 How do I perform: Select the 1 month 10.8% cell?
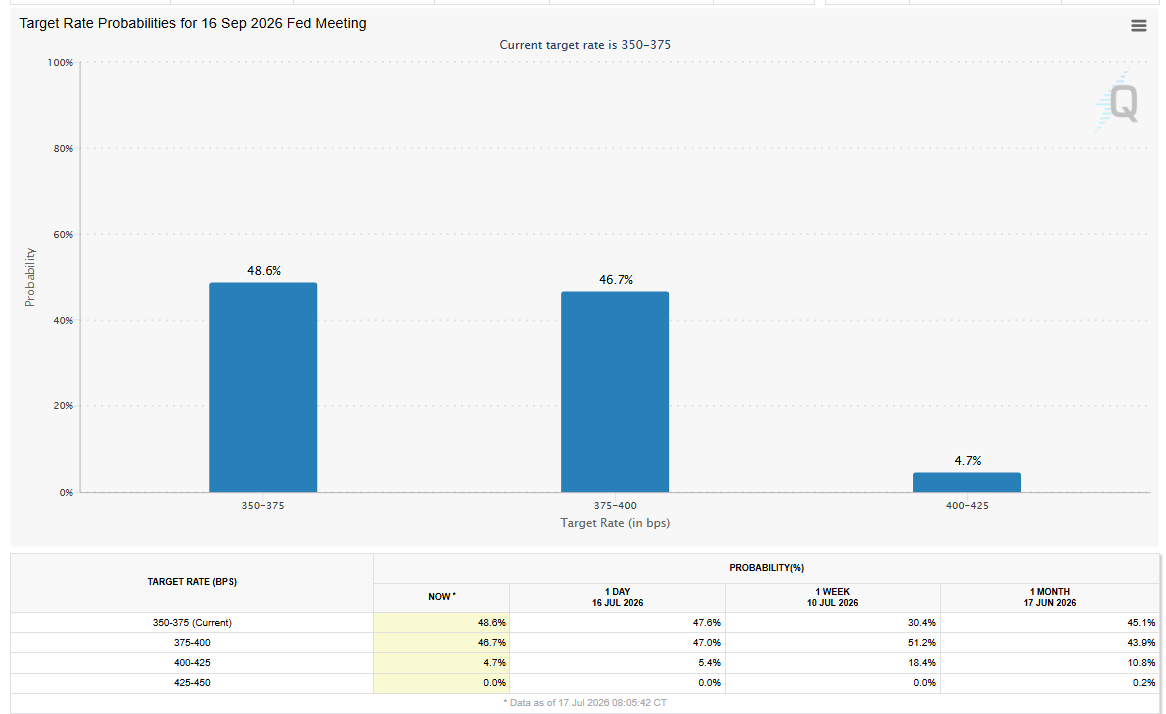(1049, 663)
